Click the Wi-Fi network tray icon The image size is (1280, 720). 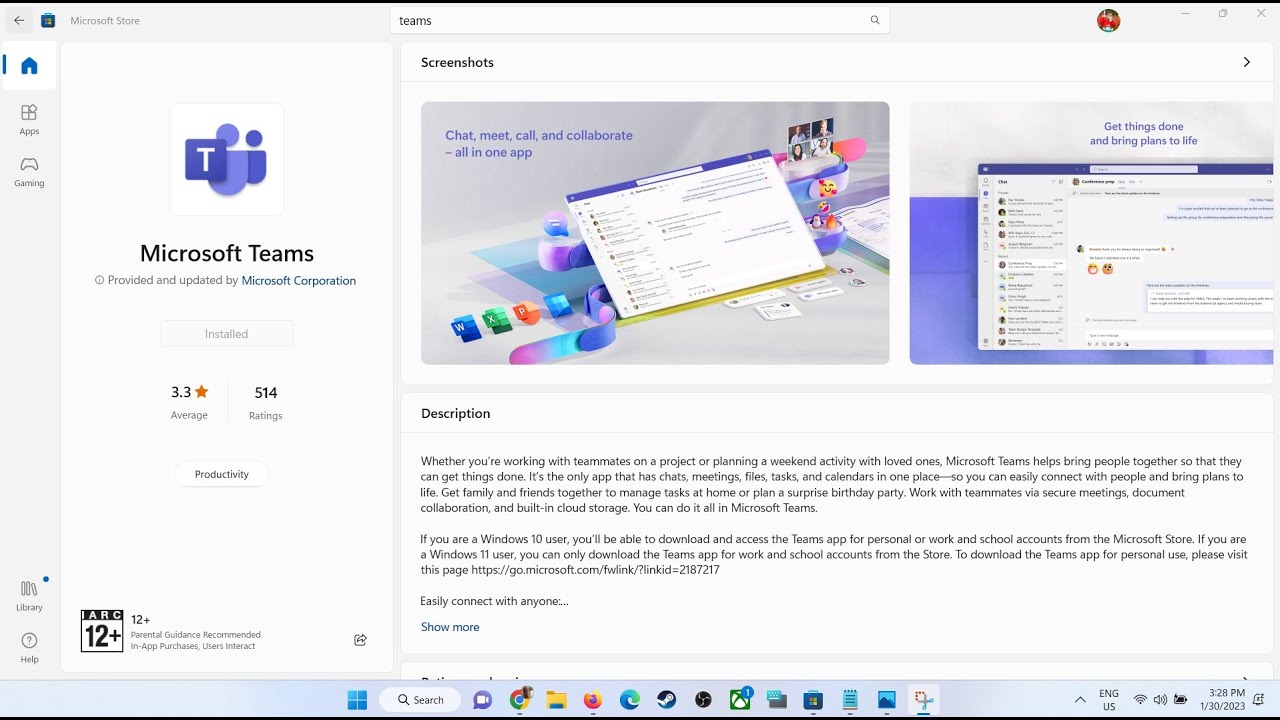[1140, 700]
